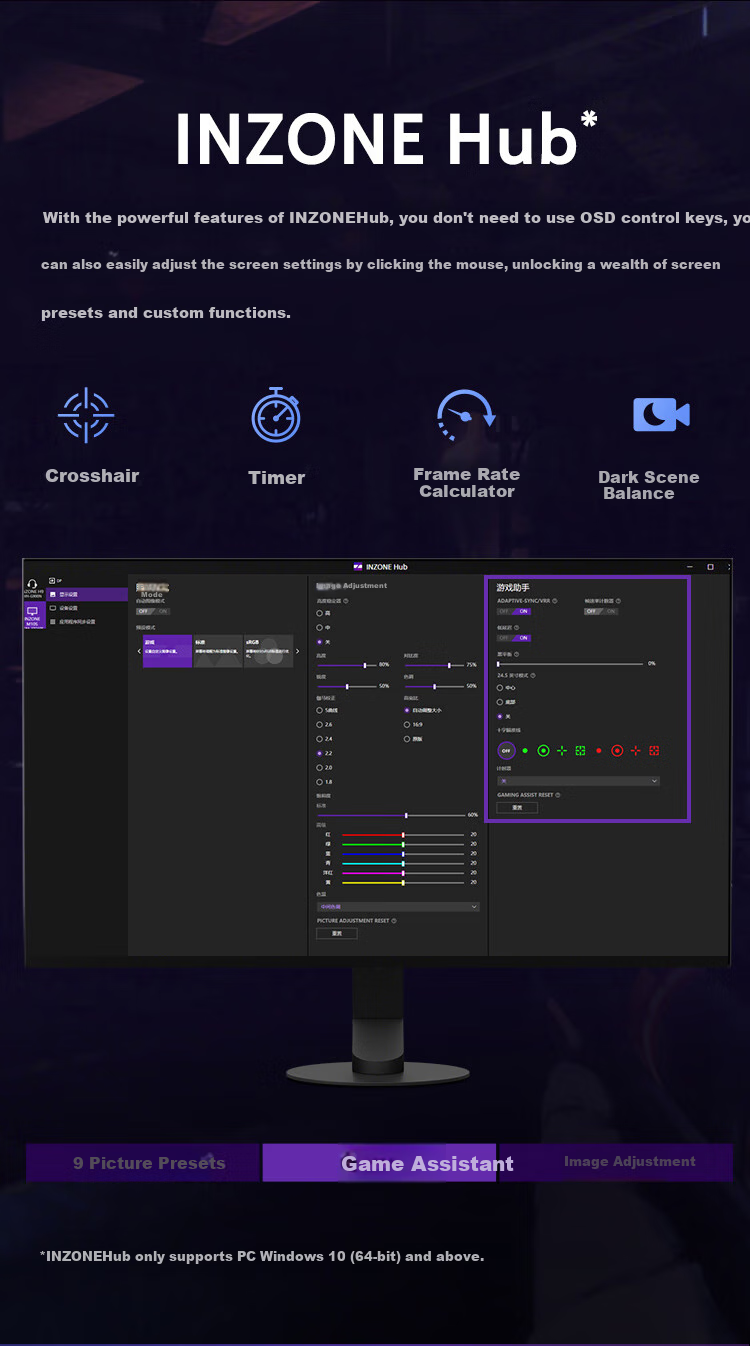This screenshot has height=1346, width=750.
Task: Open the color temperature dropdown above PICTURE ADJUSTMENT RESET
Action: click(398, 906)
